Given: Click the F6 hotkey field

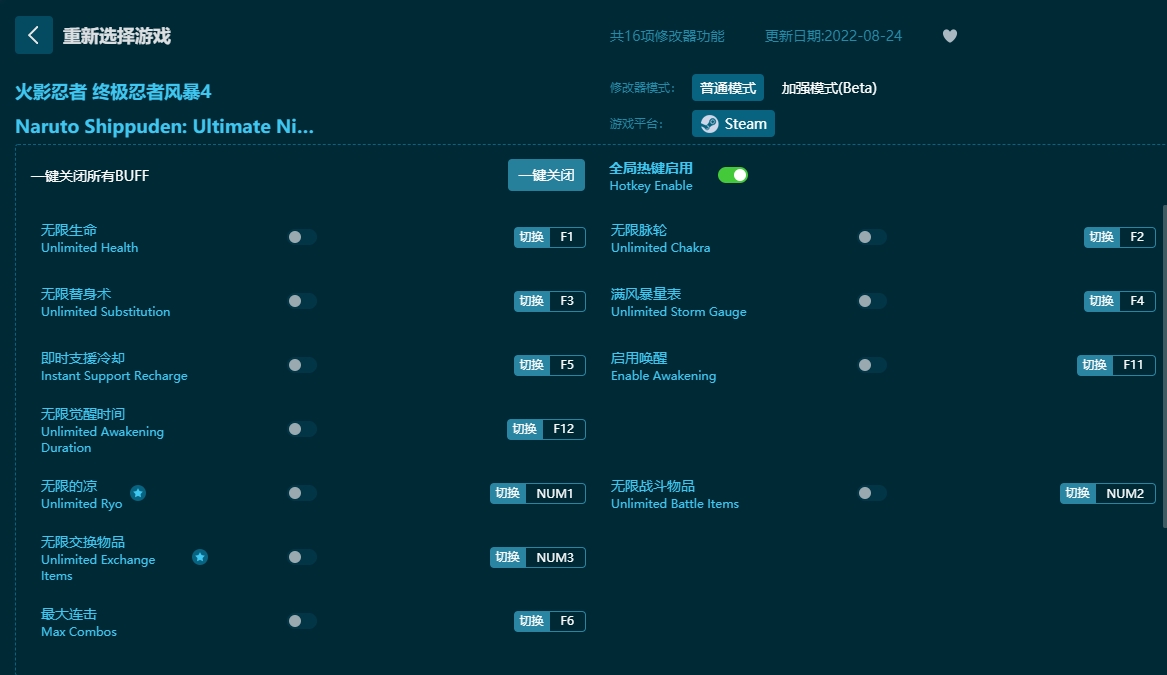Looking at the screenshot, I should tap(567, 621).
